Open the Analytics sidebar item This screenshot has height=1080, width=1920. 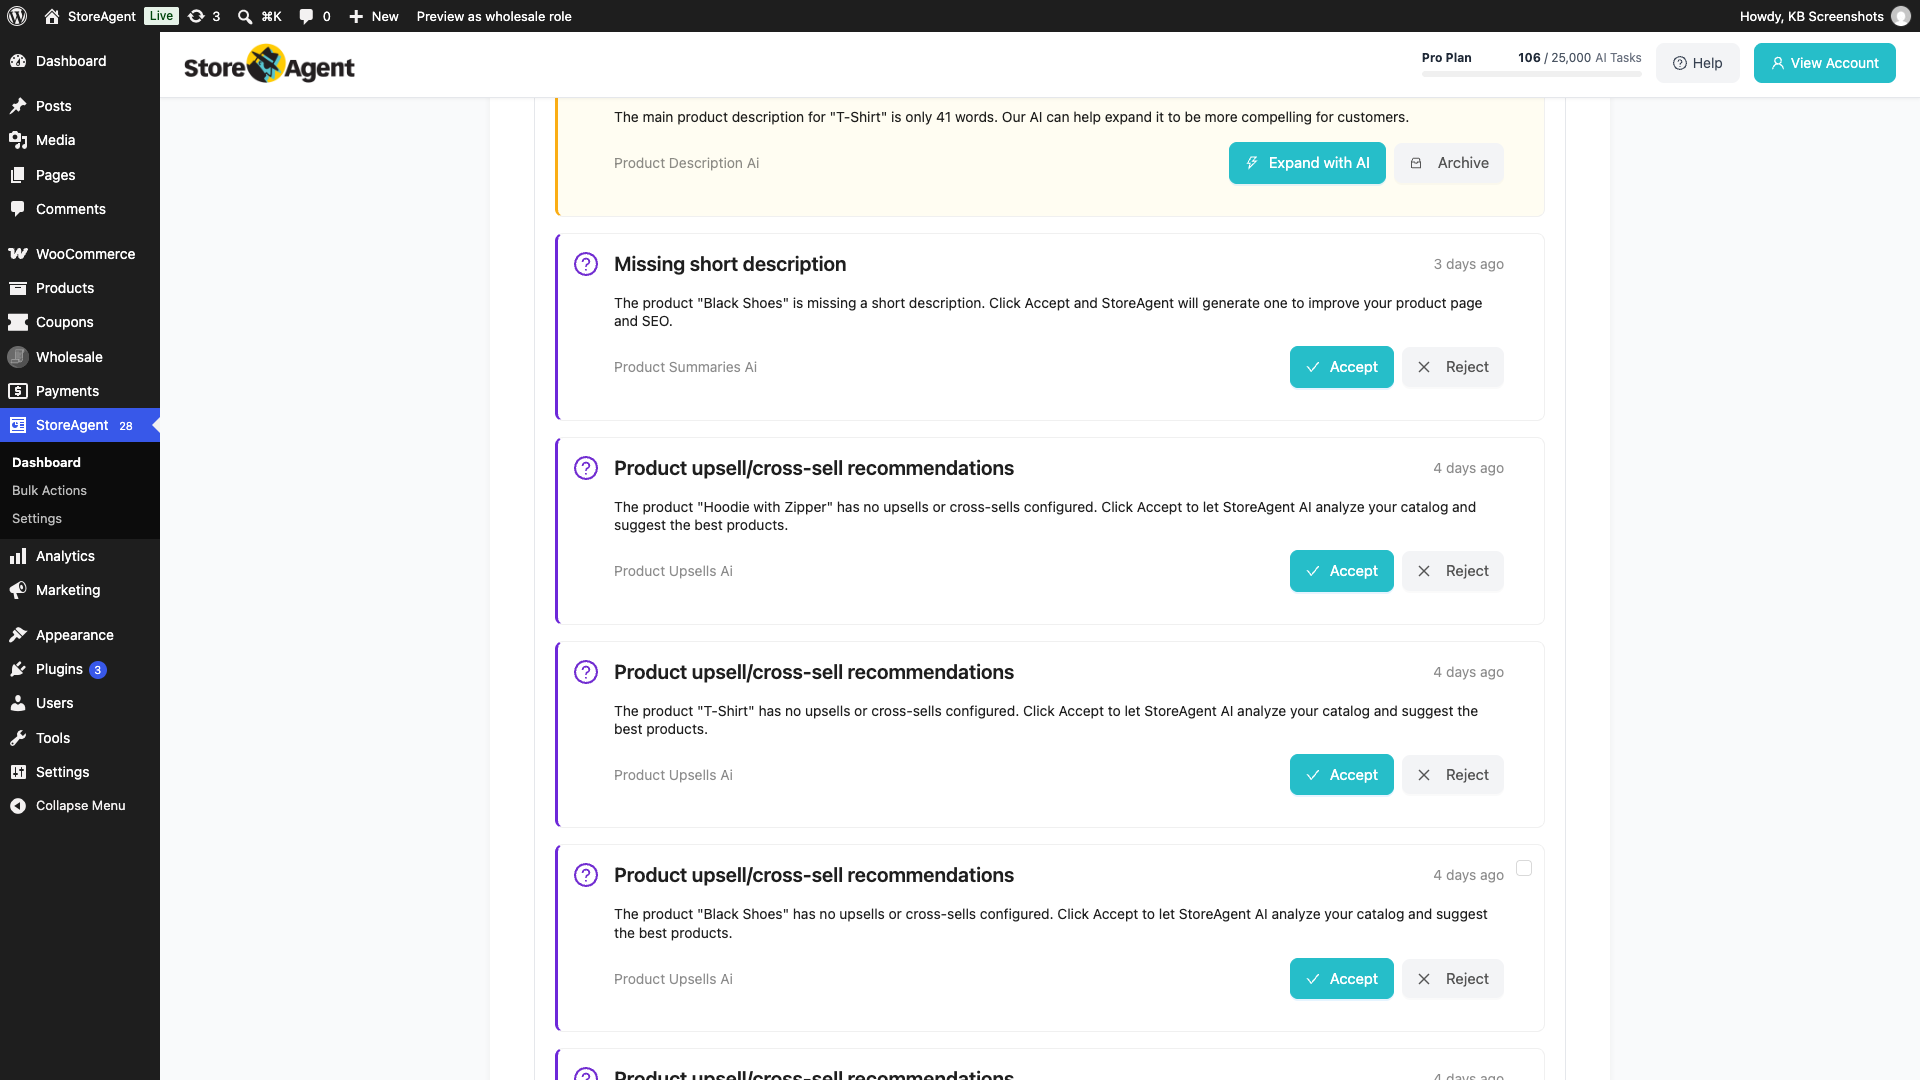point(80,556)
